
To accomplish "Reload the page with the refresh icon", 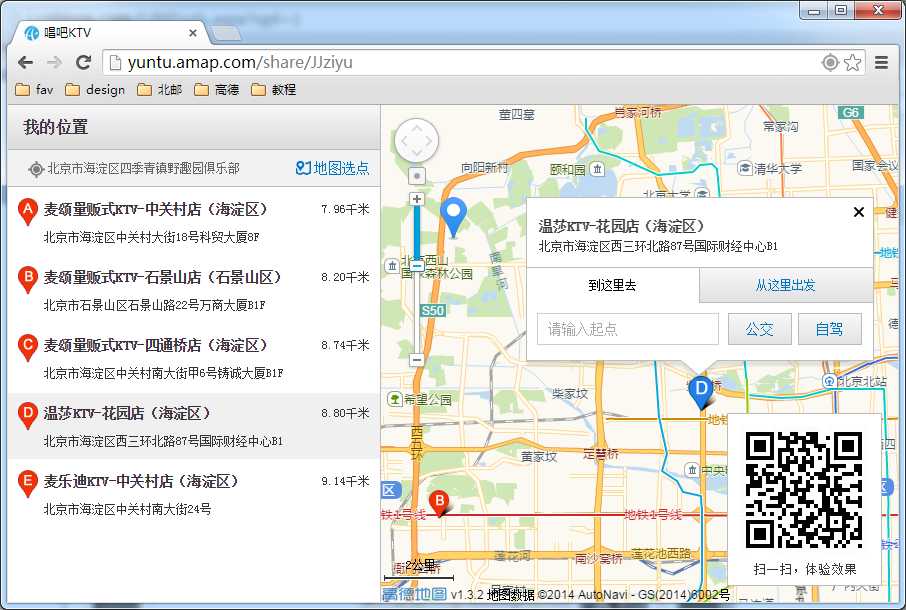I will [x=84, y=62].
